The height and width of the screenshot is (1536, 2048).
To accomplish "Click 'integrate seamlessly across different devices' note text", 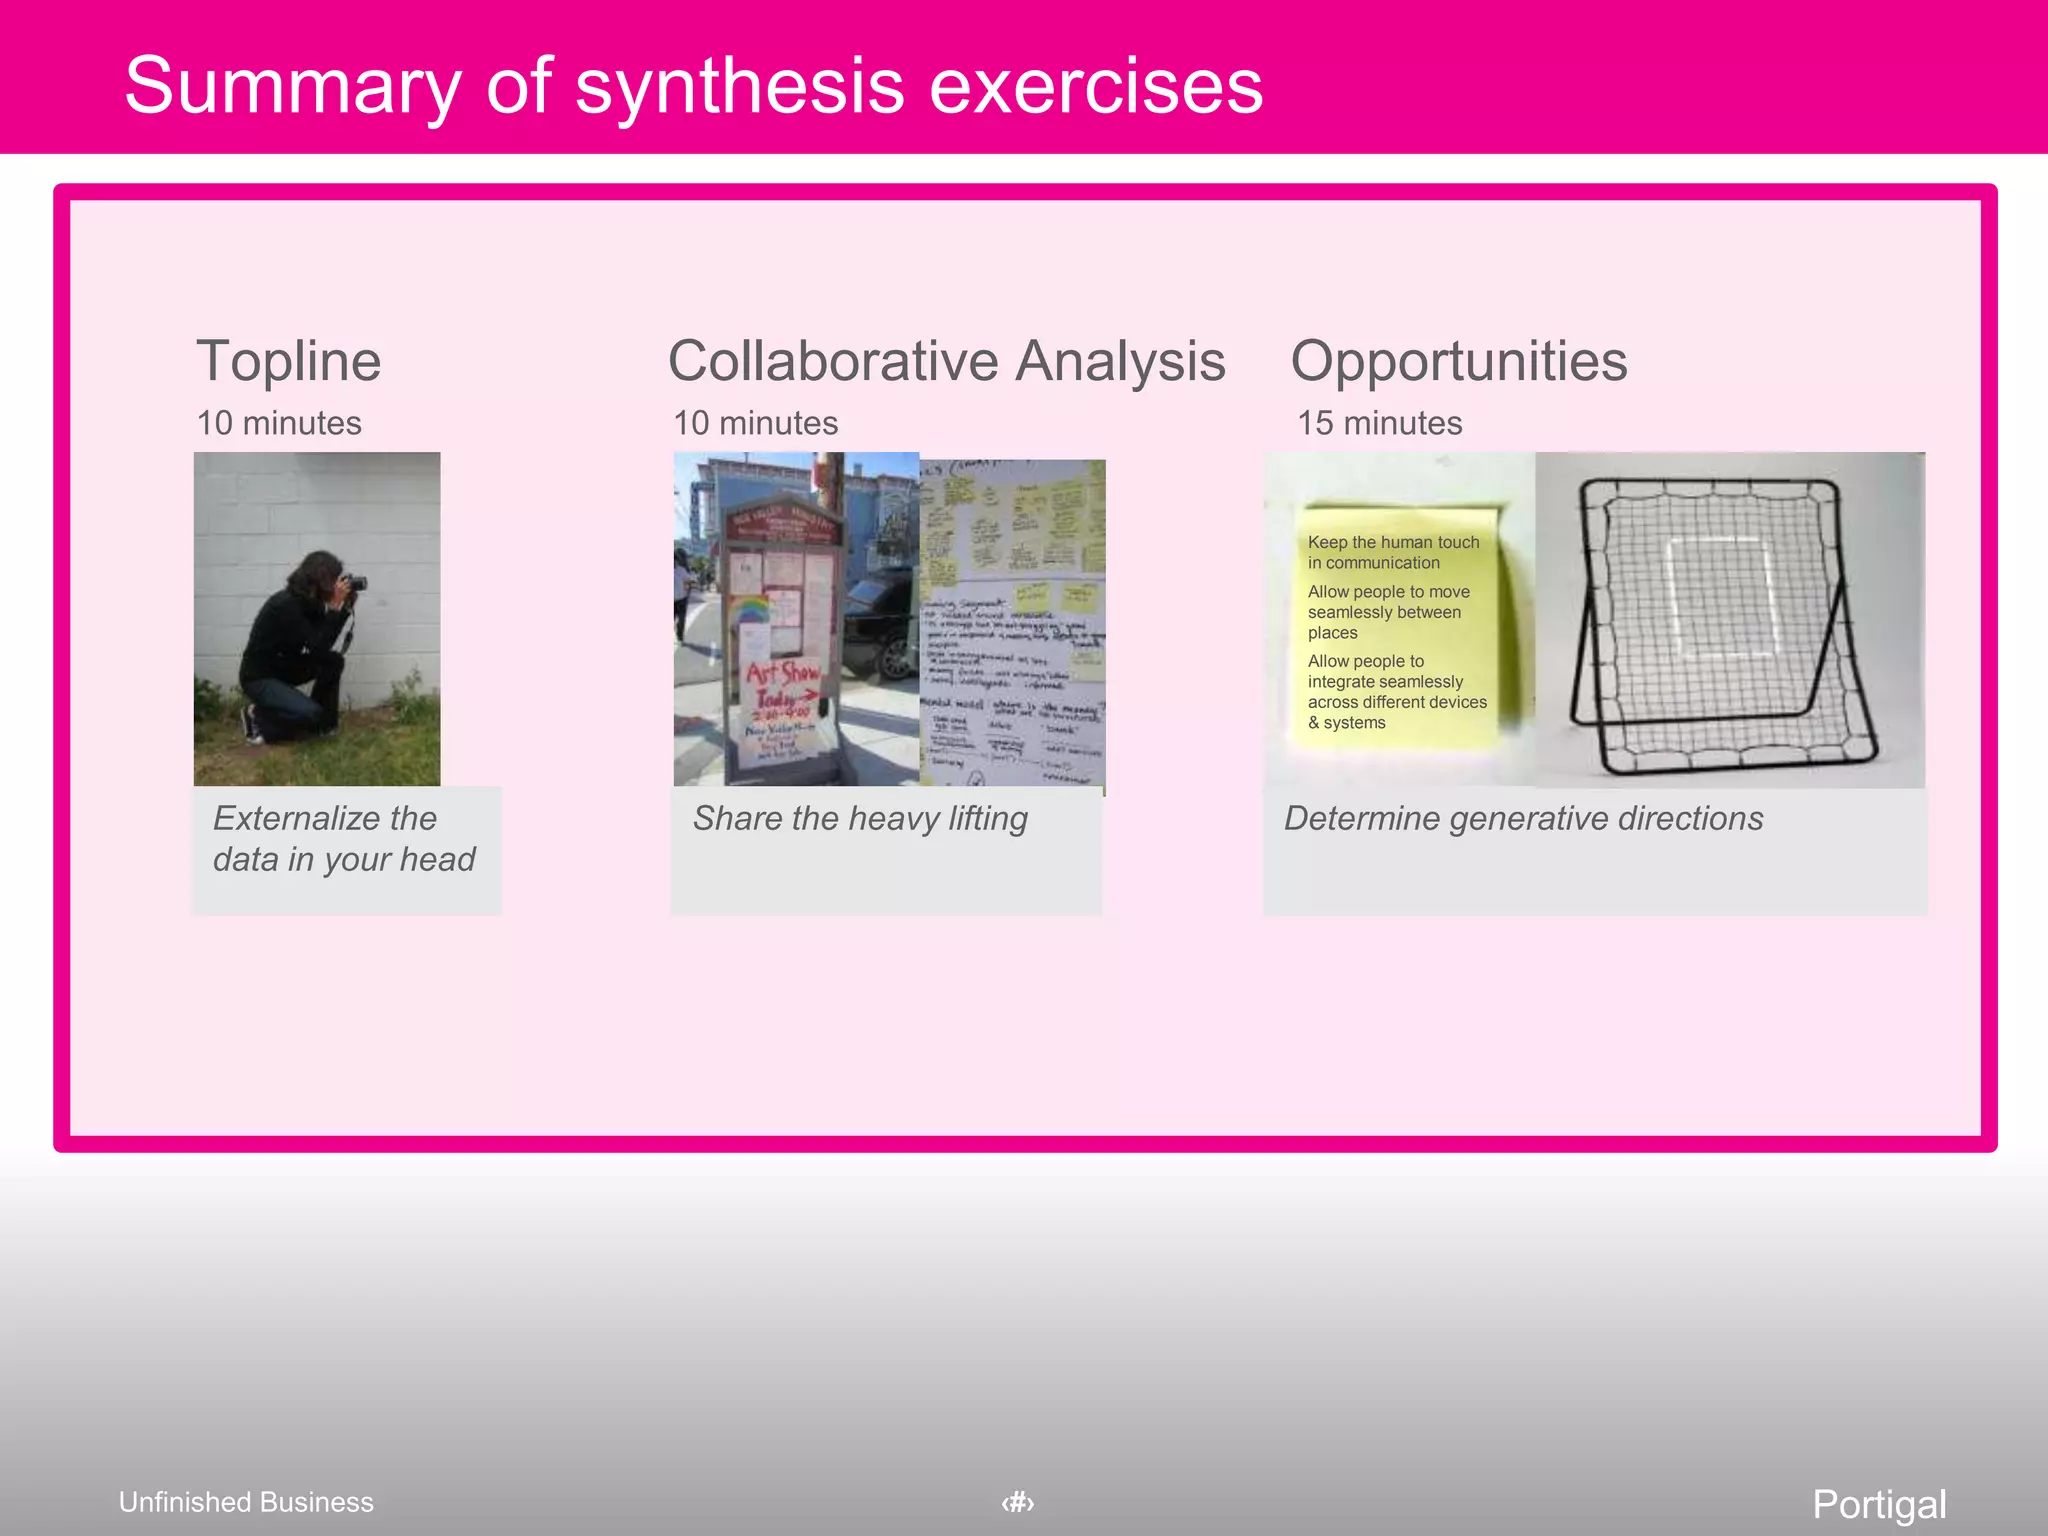I will click(1397, 692).
